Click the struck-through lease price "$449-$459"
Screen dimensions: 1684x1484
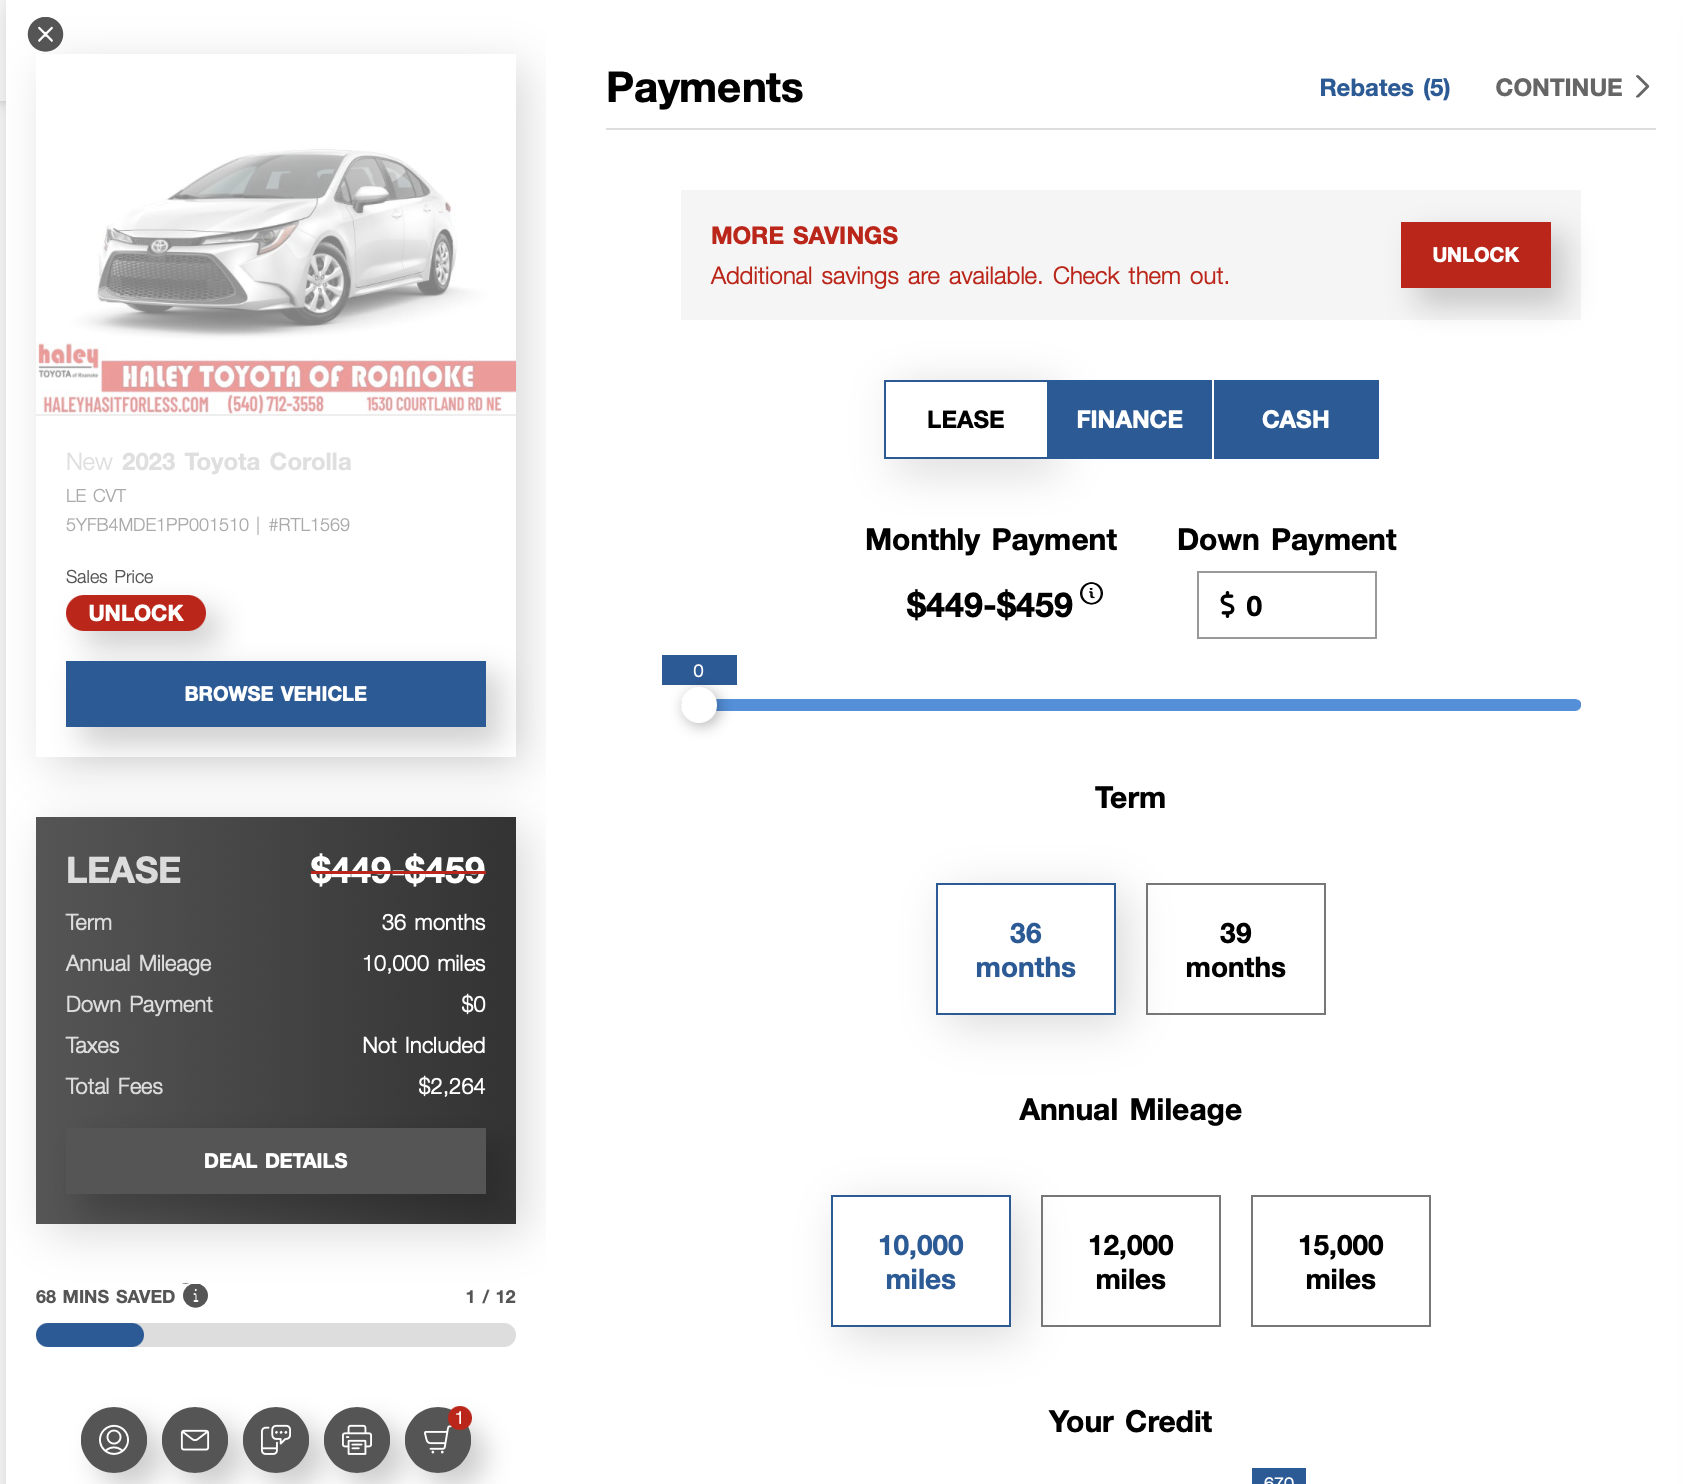click(398, 870)
